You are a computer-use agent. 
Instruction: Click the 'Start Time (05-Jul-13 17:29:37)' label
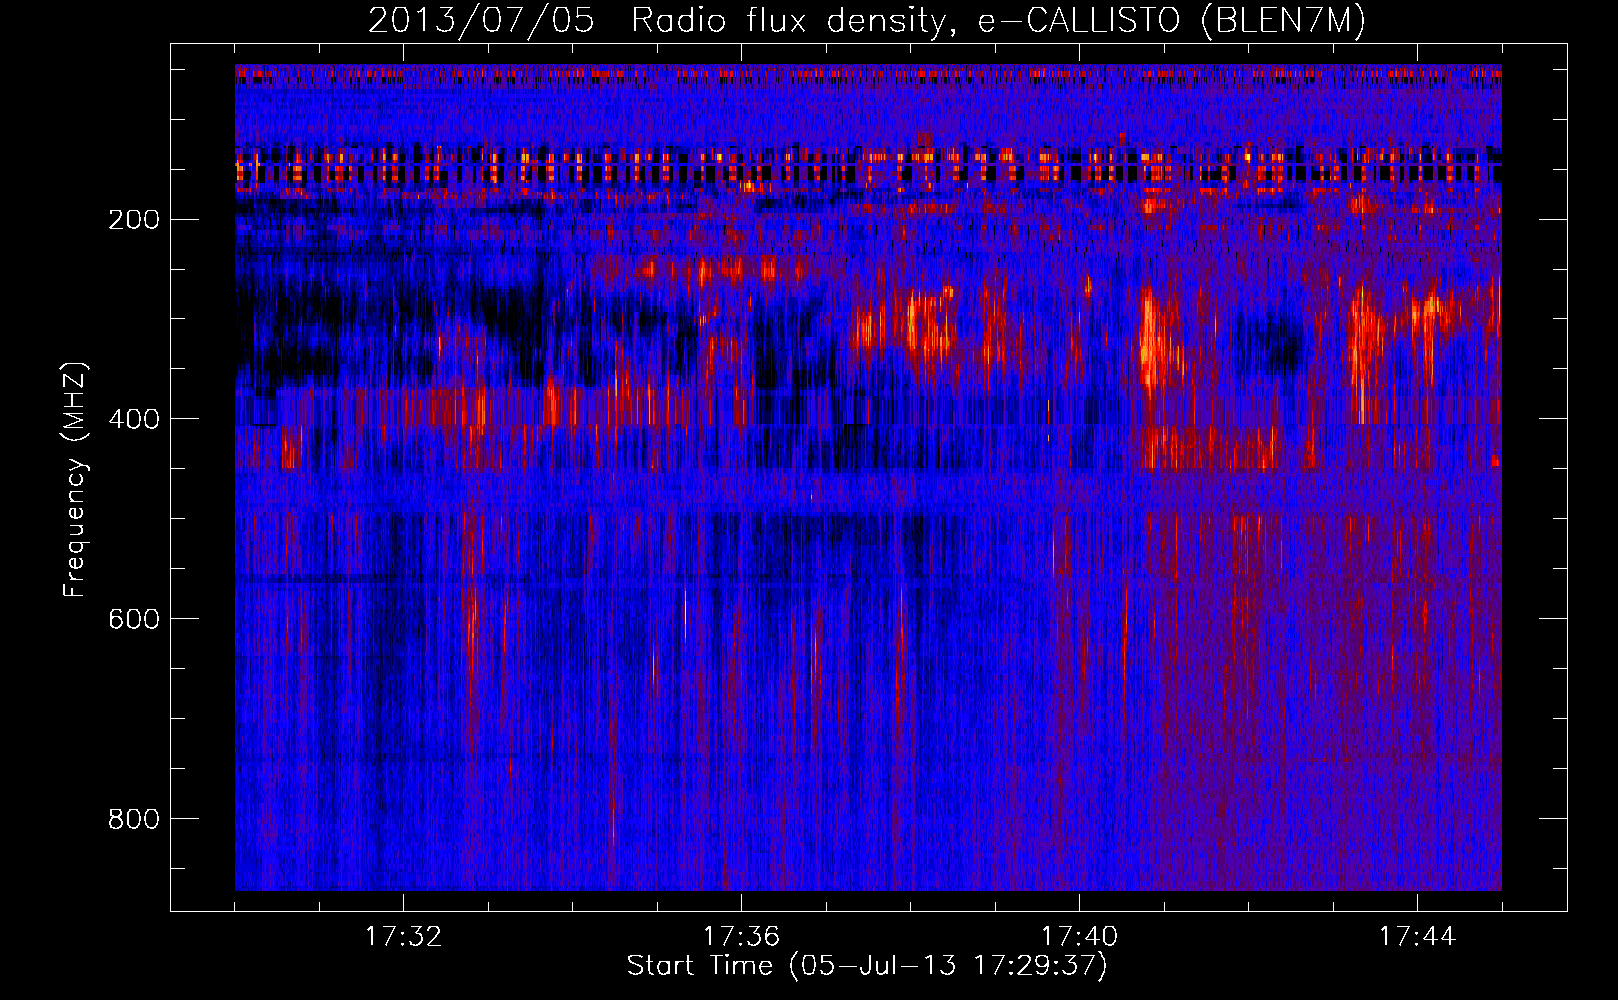coord(867,966)
